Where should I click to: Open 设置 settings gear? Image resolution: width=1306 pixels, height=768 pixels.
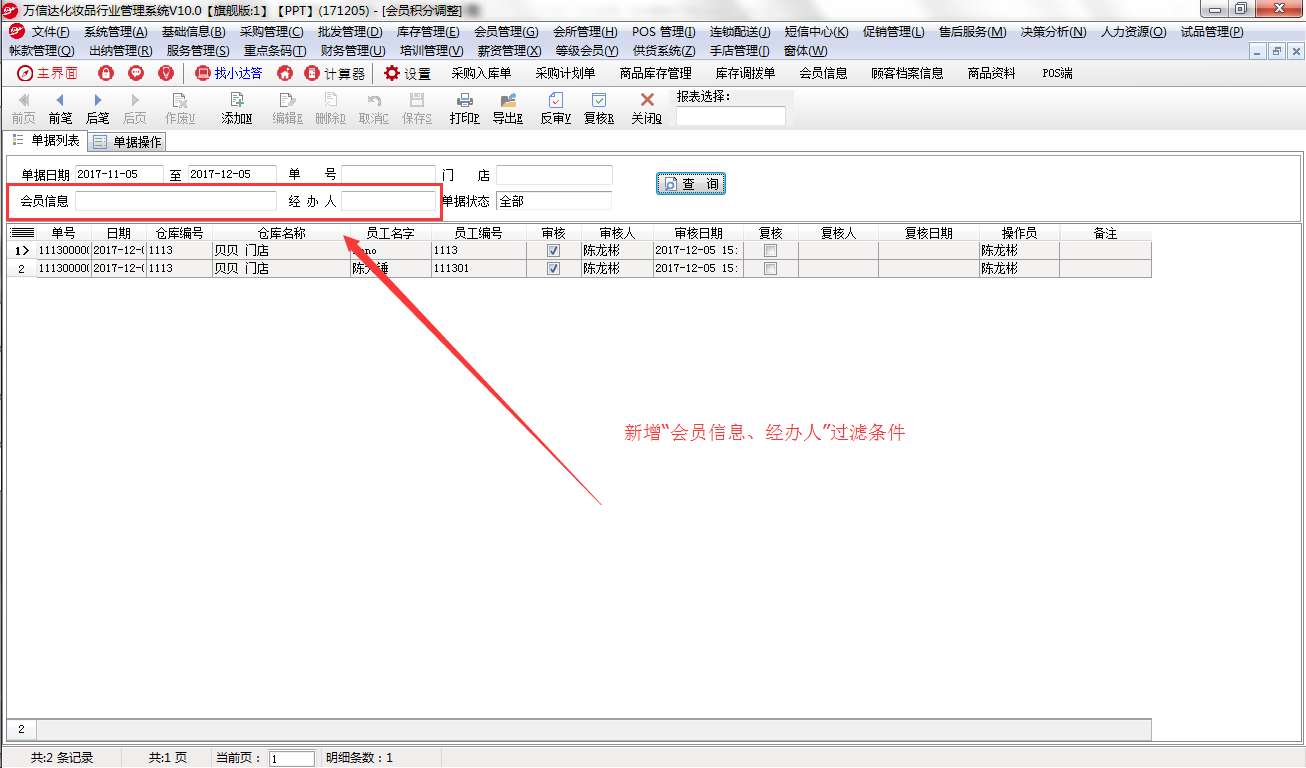coord(407,73)
